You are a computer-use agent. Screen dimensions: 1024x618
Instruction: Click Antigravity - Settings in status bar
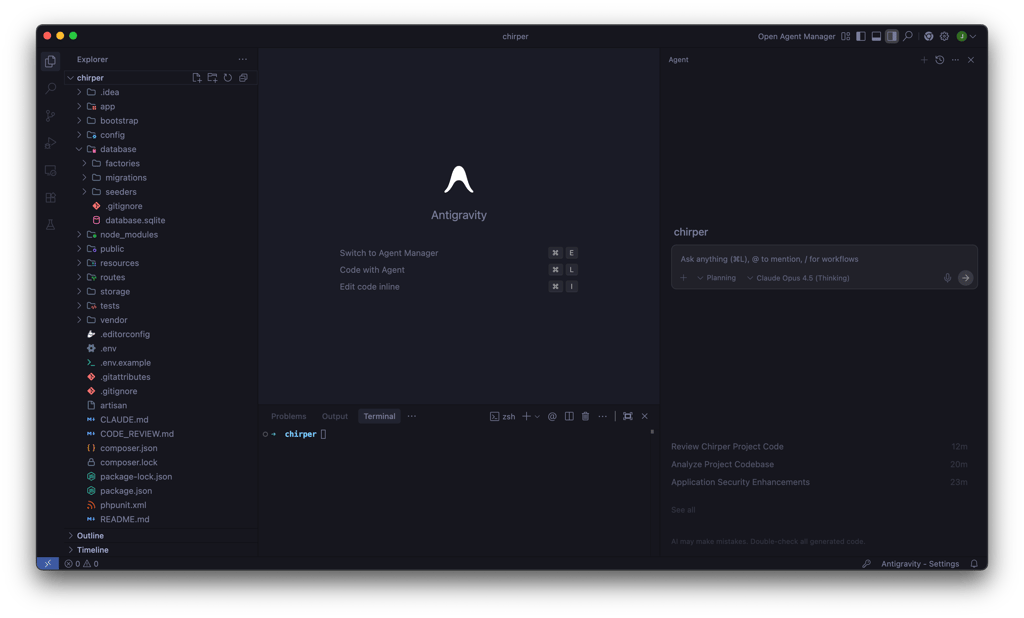coord(920,564)
